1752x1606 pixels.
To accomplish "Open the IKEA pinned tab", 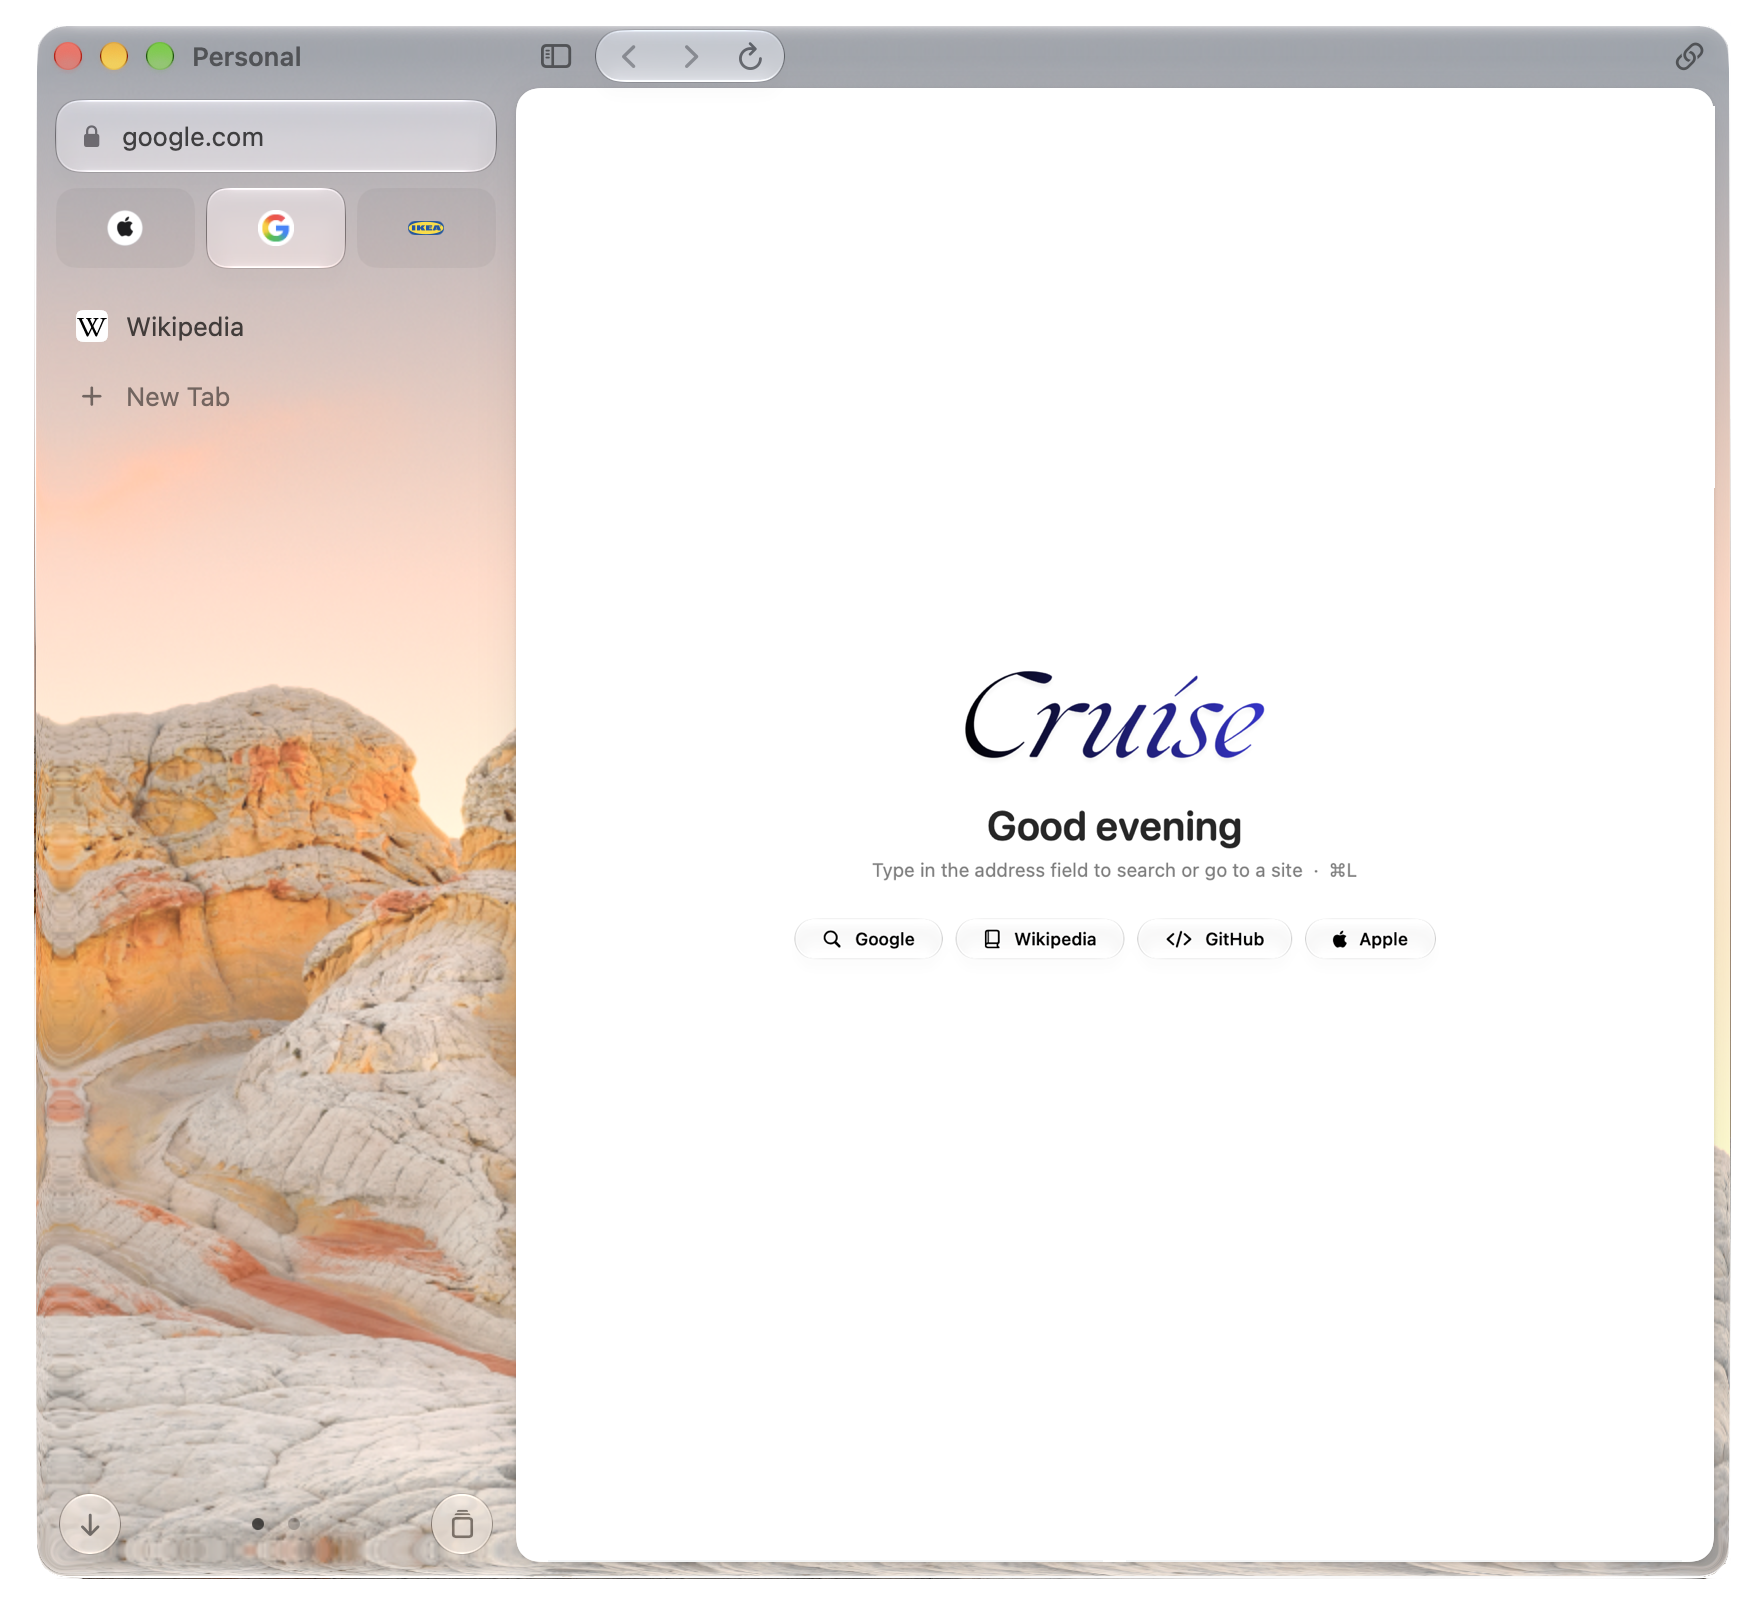I will coord(426,228).
